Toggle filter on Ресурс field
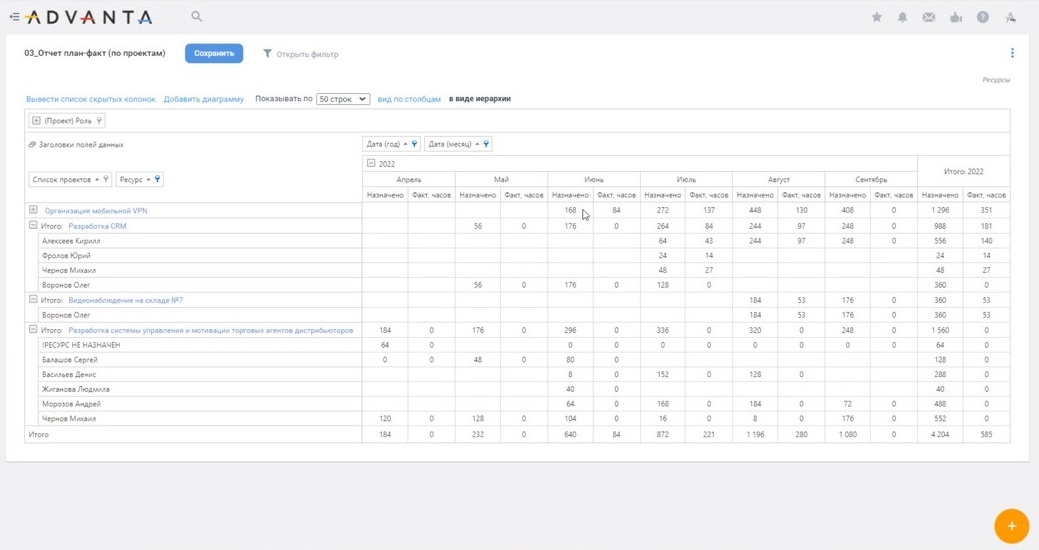The width and height of the screenshot is (1039, 550). (x=157, y=180)
